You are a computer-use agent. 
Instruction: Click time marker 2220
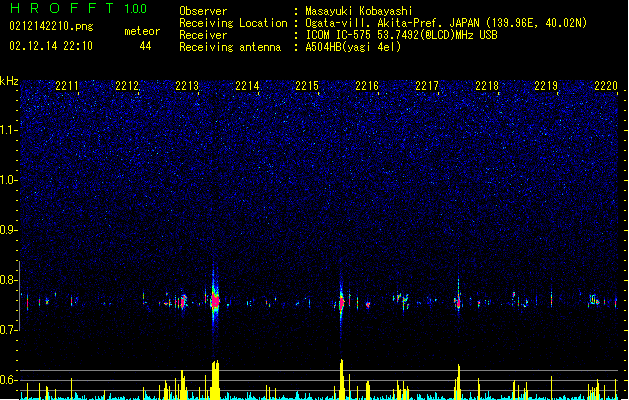pos(606,86)
